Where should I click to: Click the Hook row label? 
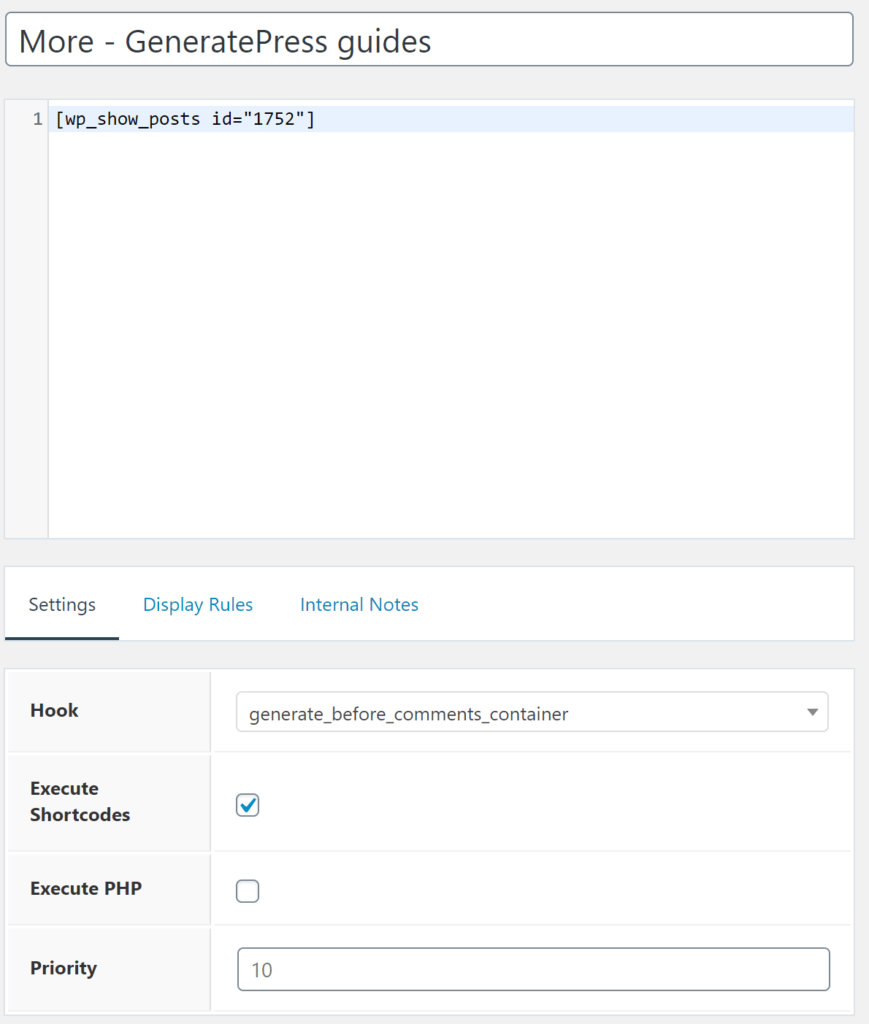point(54,711)
